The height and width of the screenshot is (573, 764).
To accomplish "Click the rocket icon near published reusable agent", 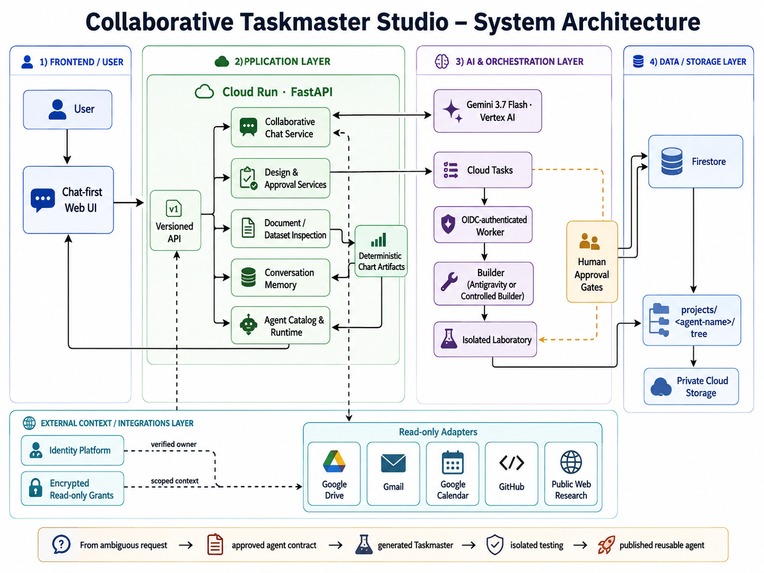I will click(606, 545).
